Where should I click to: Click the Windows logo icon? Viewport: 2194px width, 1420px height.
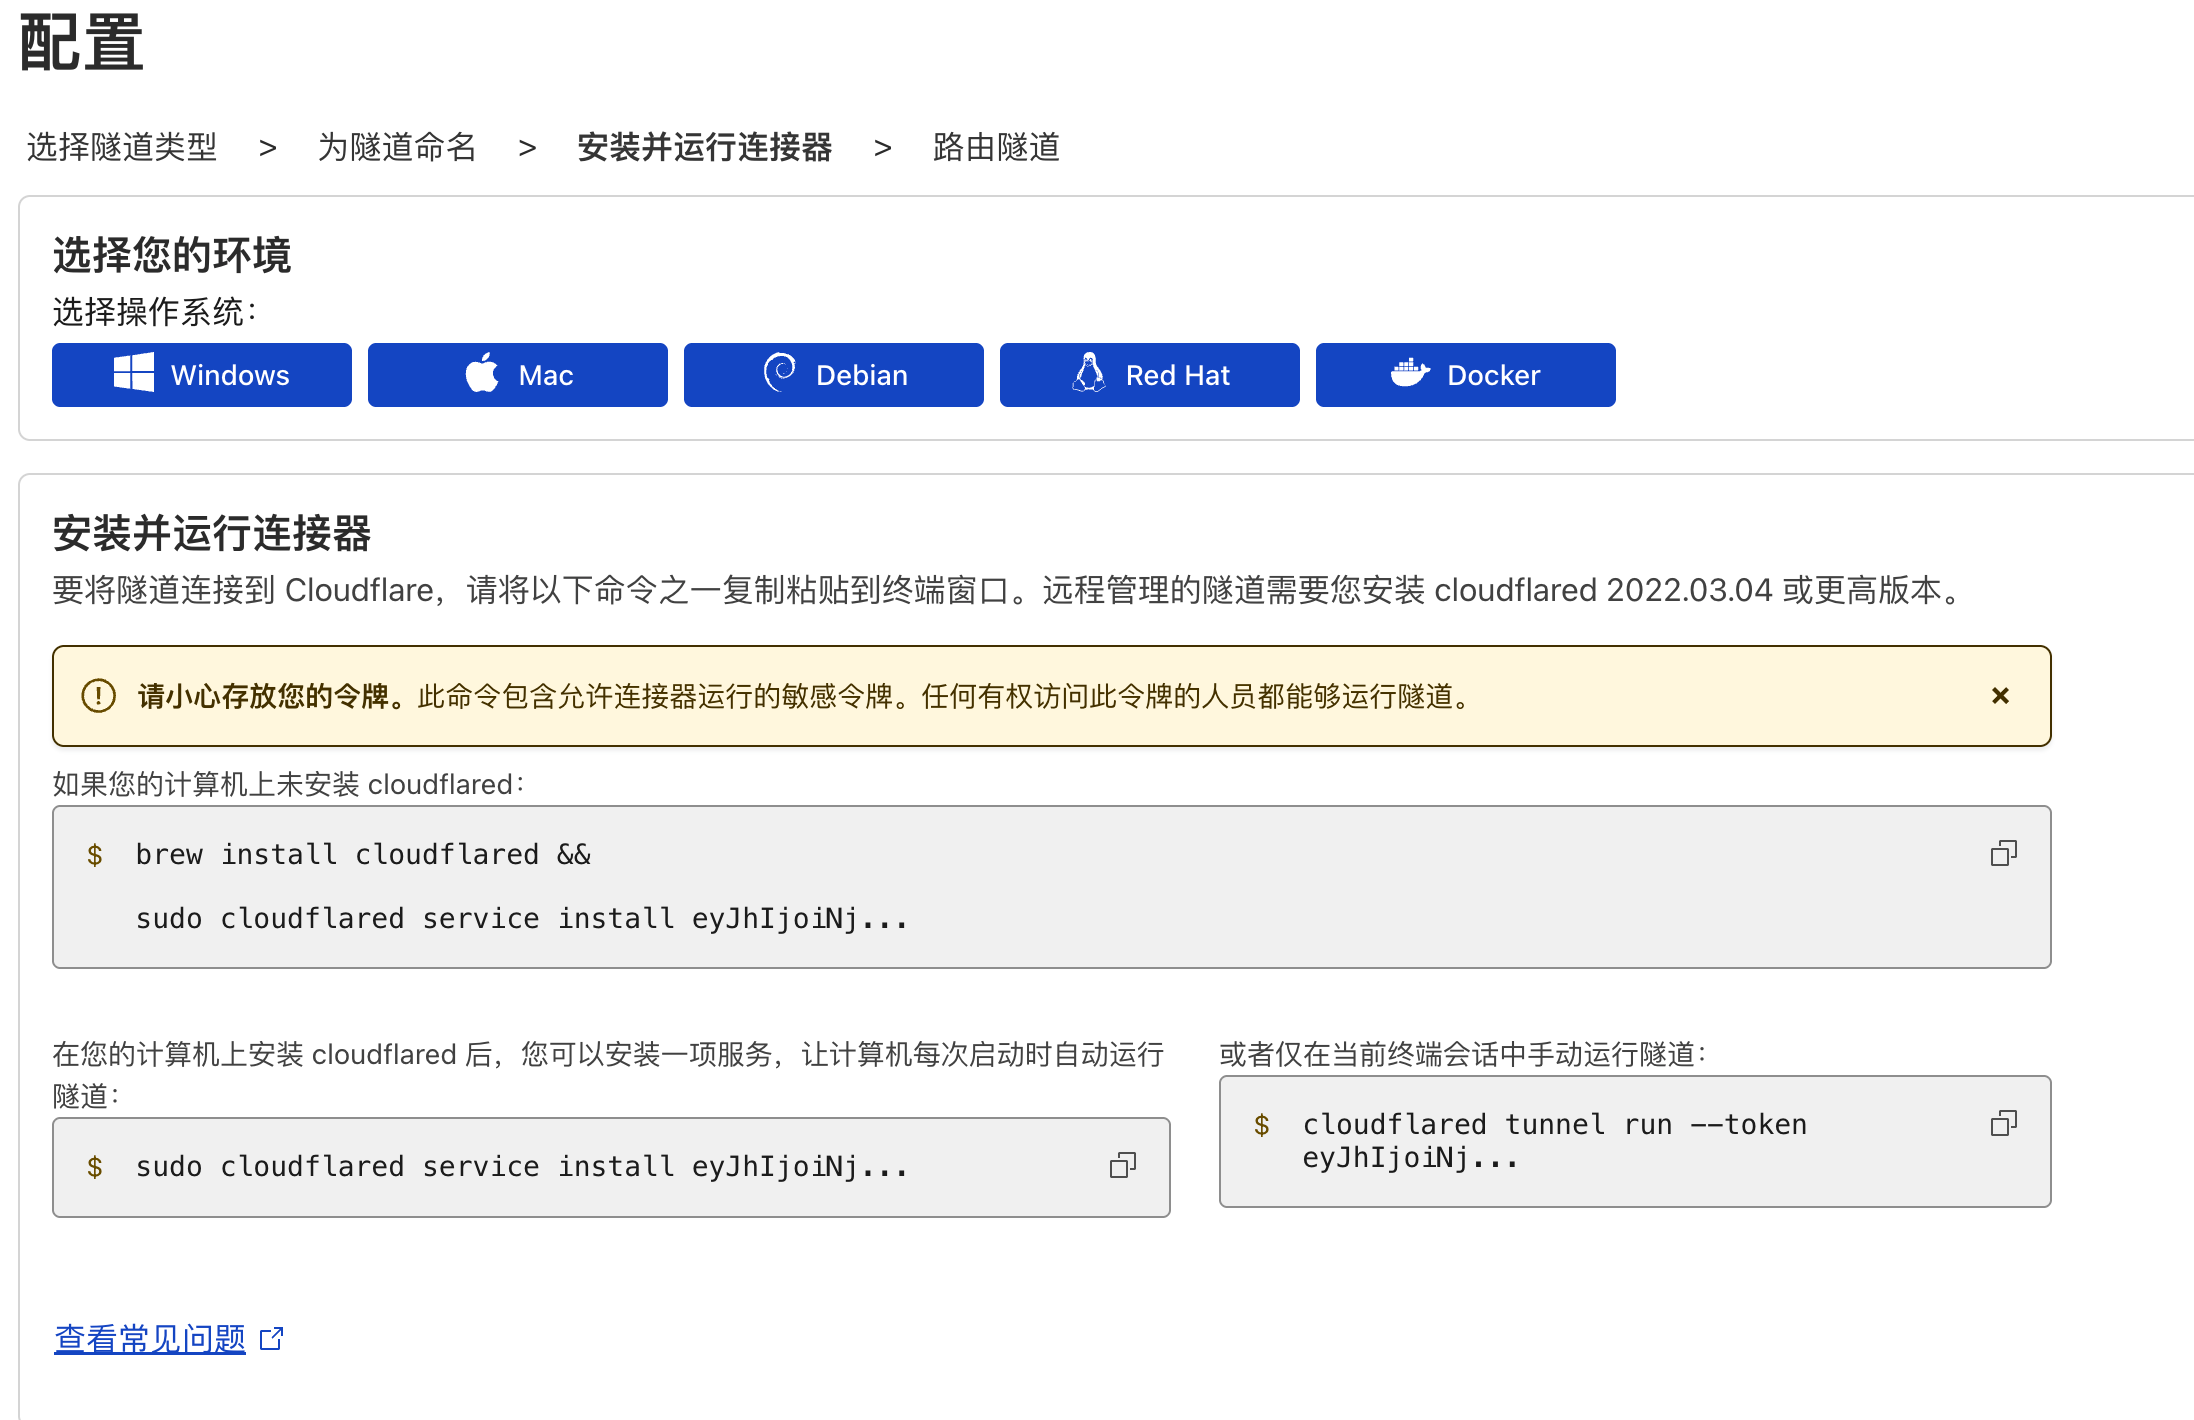[x=134, y=373]
